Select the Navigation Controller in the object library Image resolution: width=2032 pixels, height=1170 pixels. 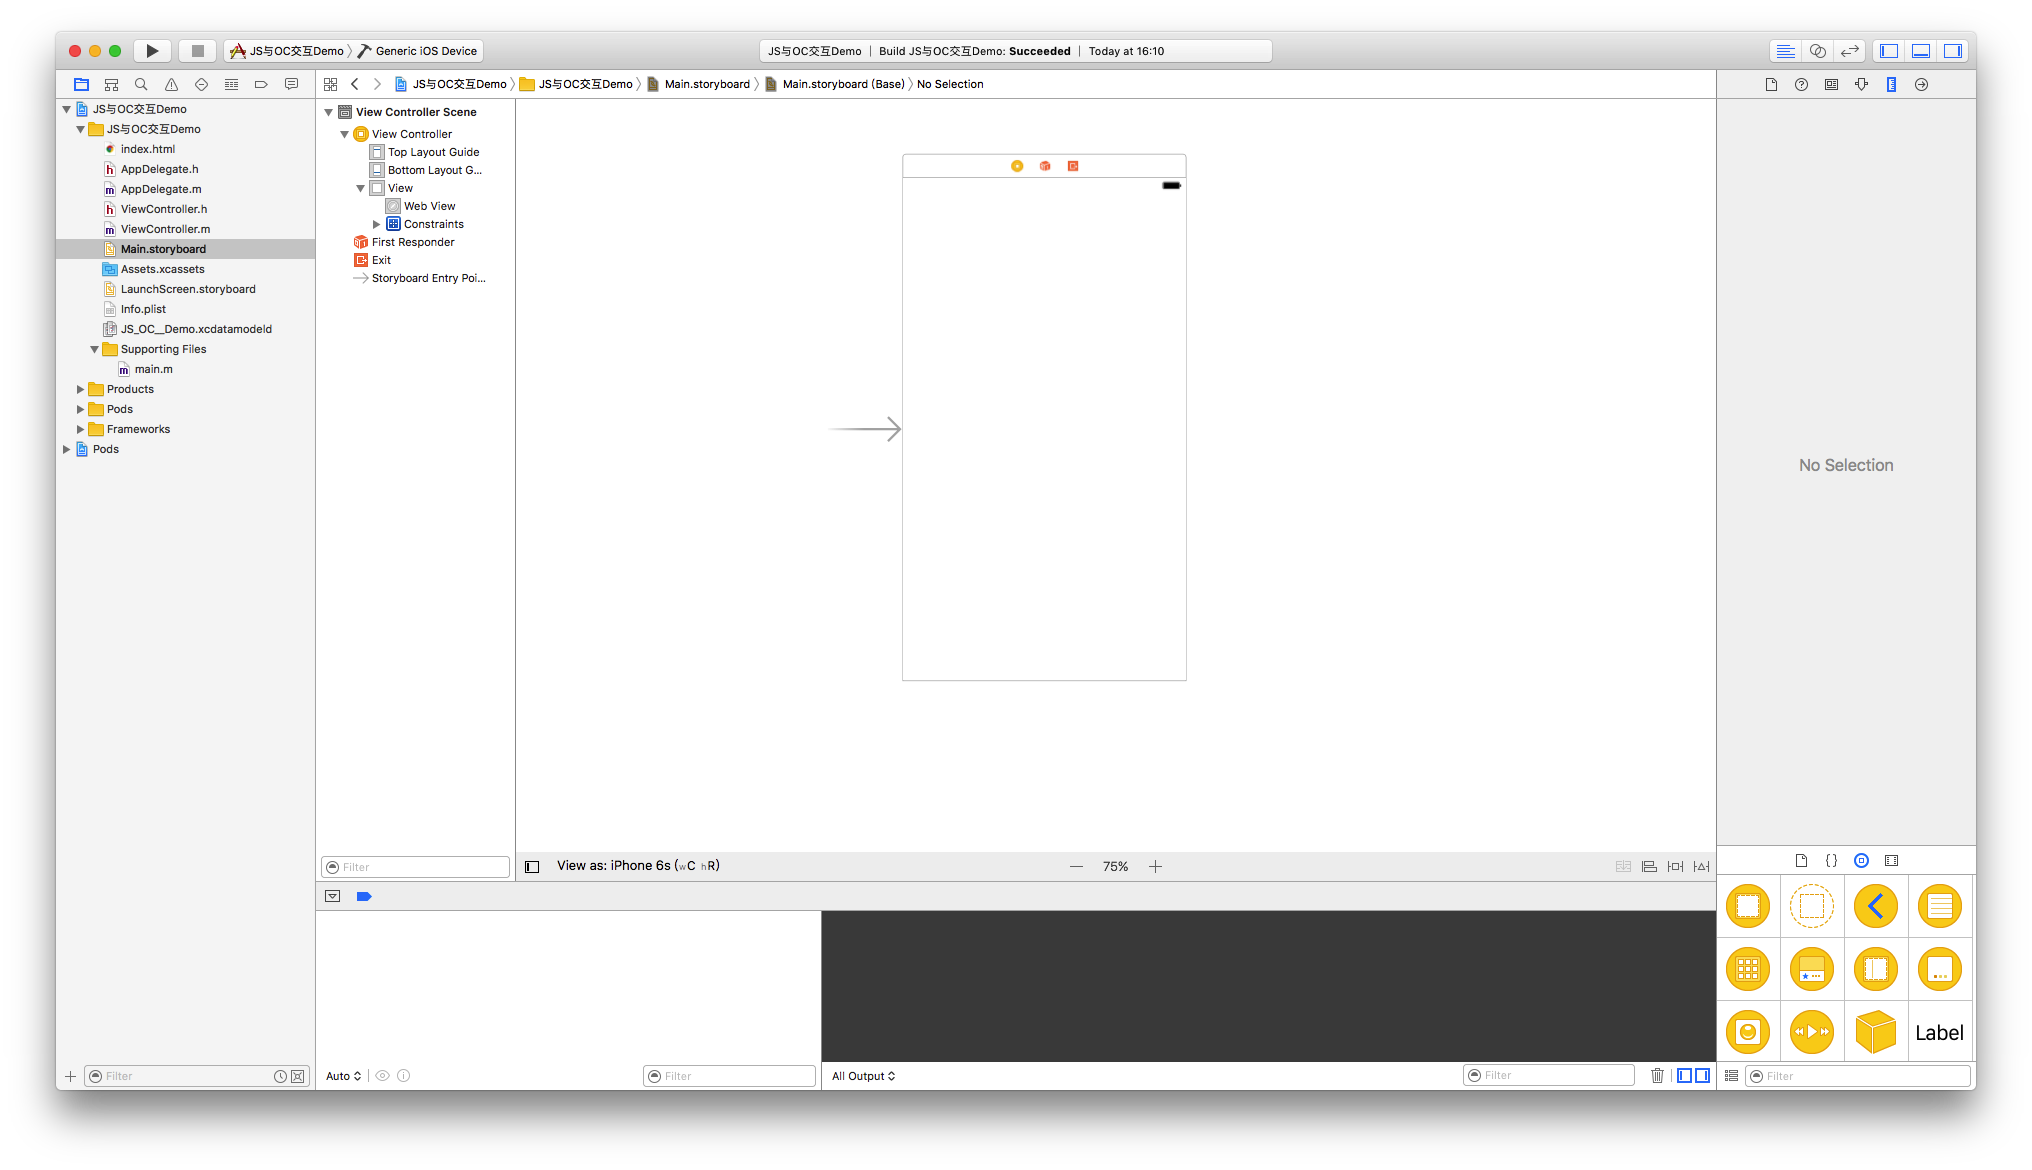coord(1876,906)
